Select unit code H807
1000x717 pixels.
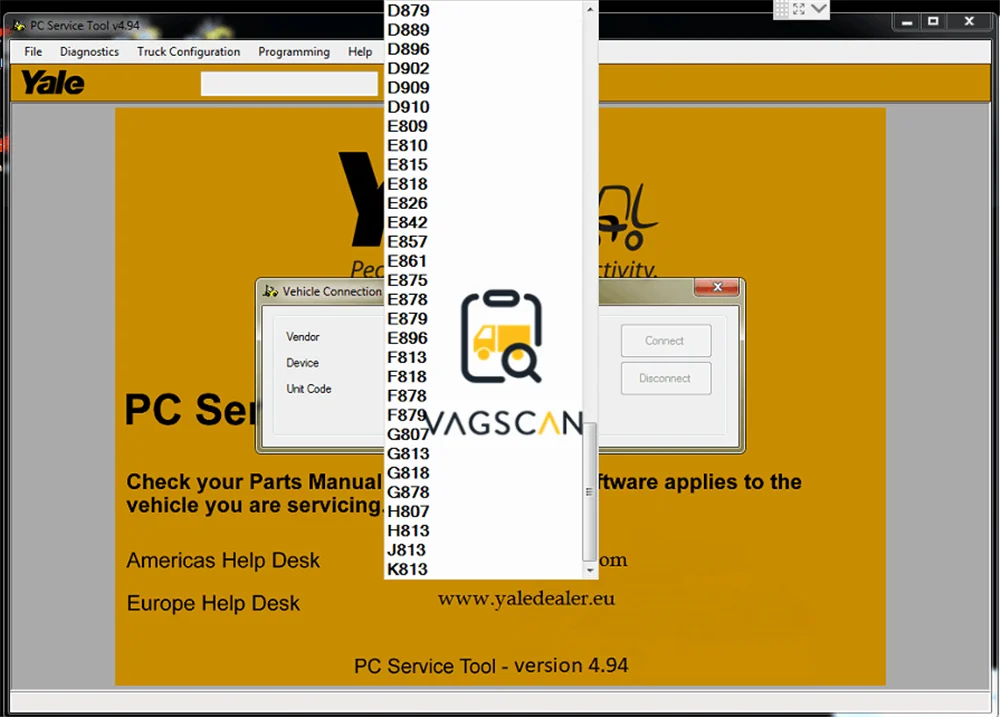pos(483,512)
